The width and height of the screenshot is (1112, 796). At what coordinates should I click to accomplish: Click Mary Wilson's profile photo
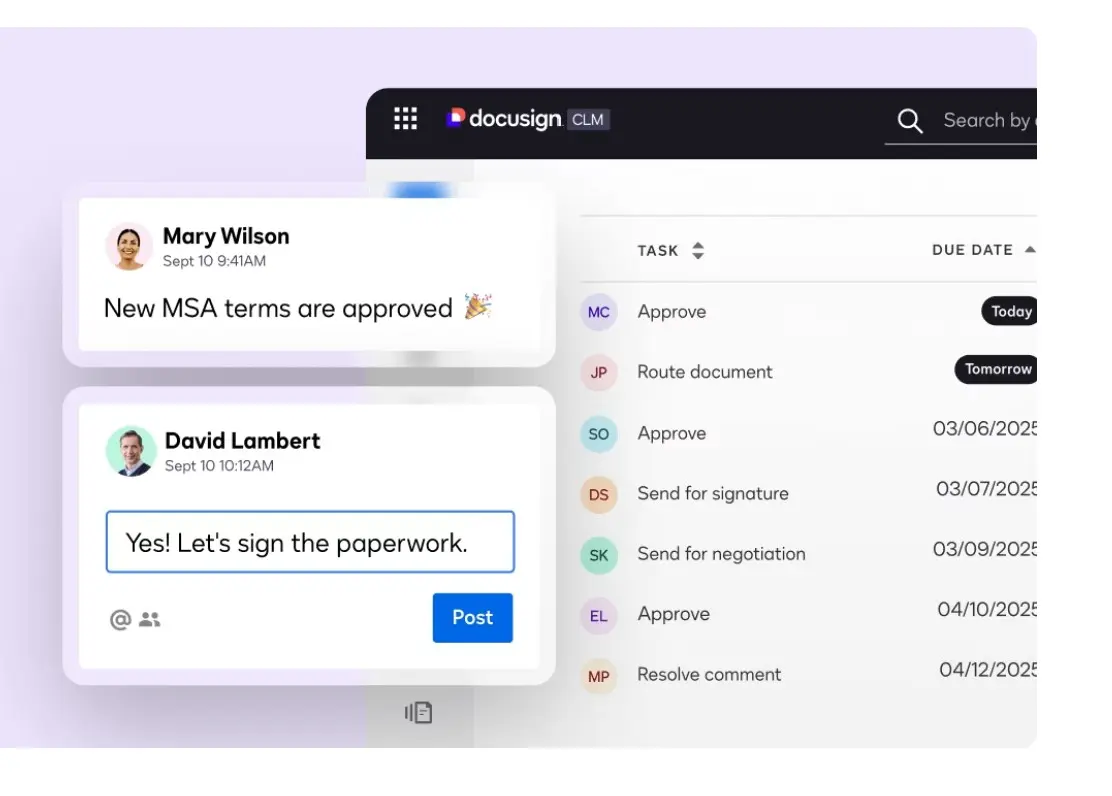(x=129, y=246)
